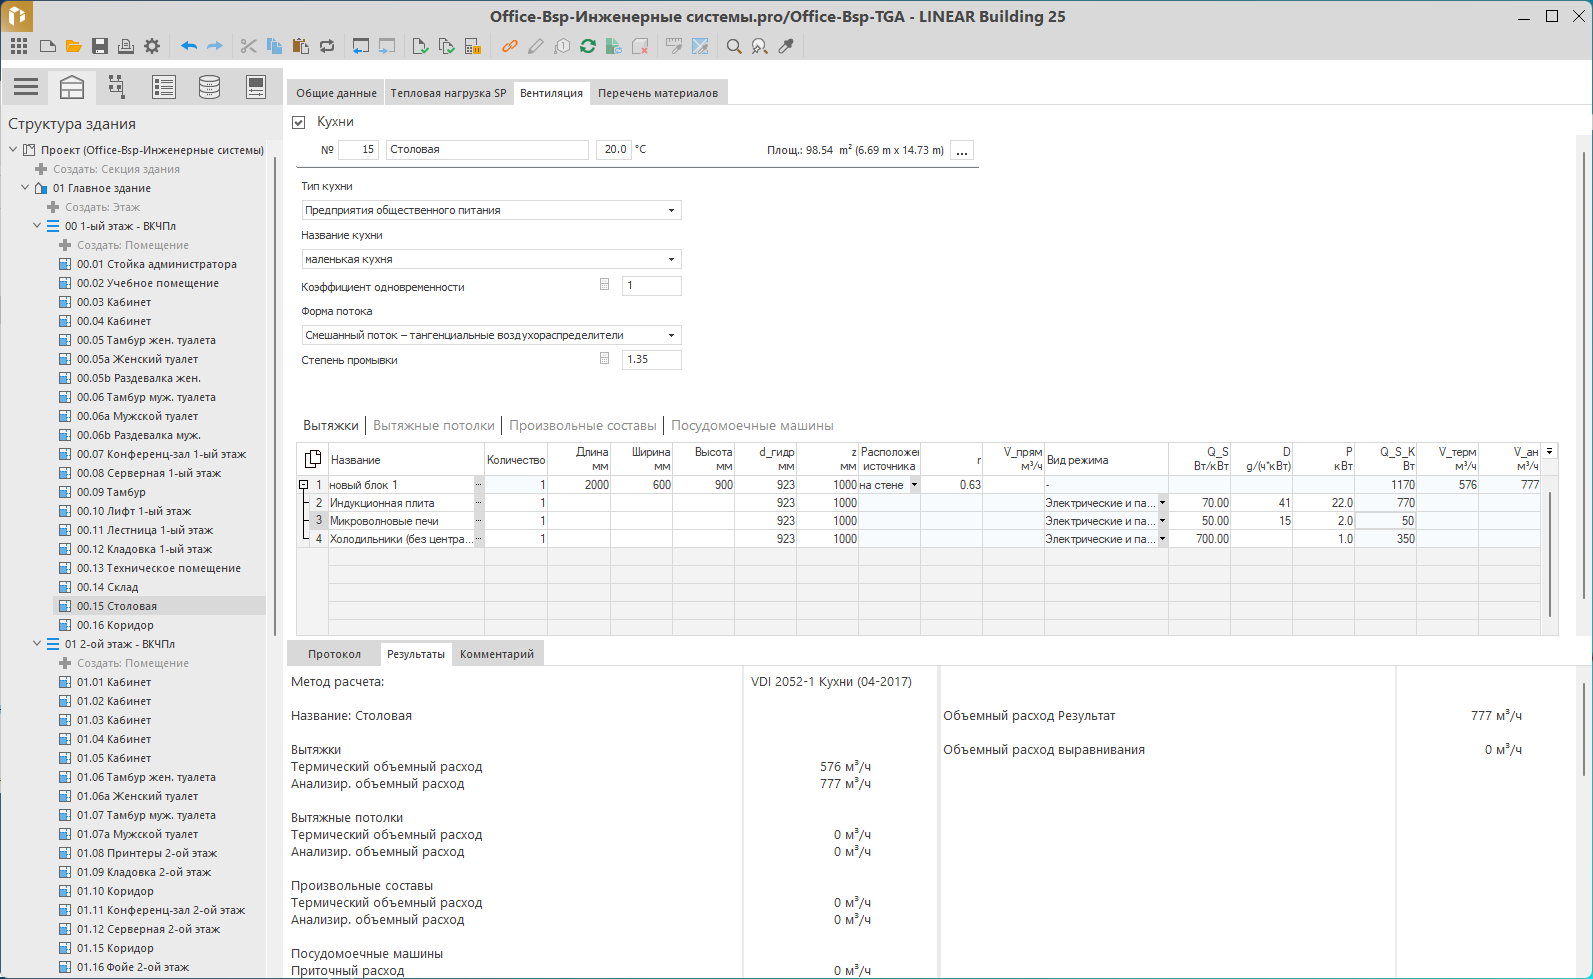Image resolution: width=1593 pixels, height=979 pixels.
Task: Switch to the Тепловая нагрузка SP tab
Action: click(x=448, y=93)
